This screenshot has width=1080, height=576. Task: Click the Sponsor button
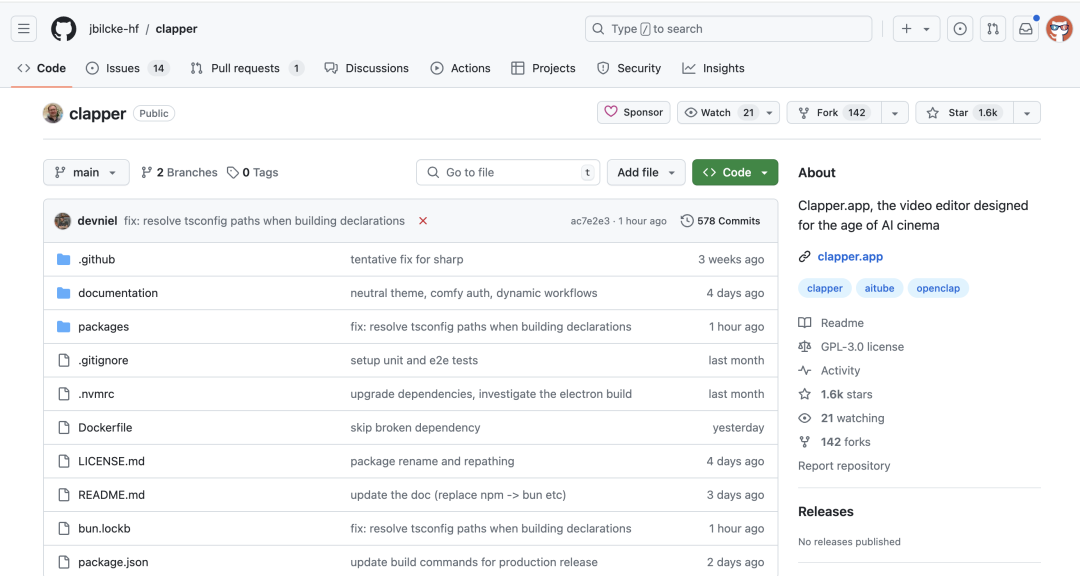point(634,112)
